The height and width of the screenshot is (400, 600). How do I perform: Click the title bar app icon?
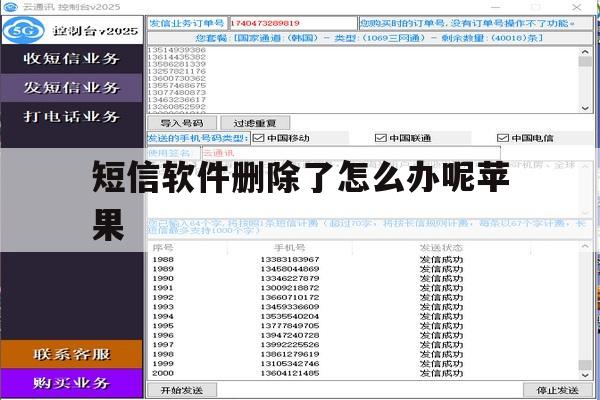(x=10, y=7)
